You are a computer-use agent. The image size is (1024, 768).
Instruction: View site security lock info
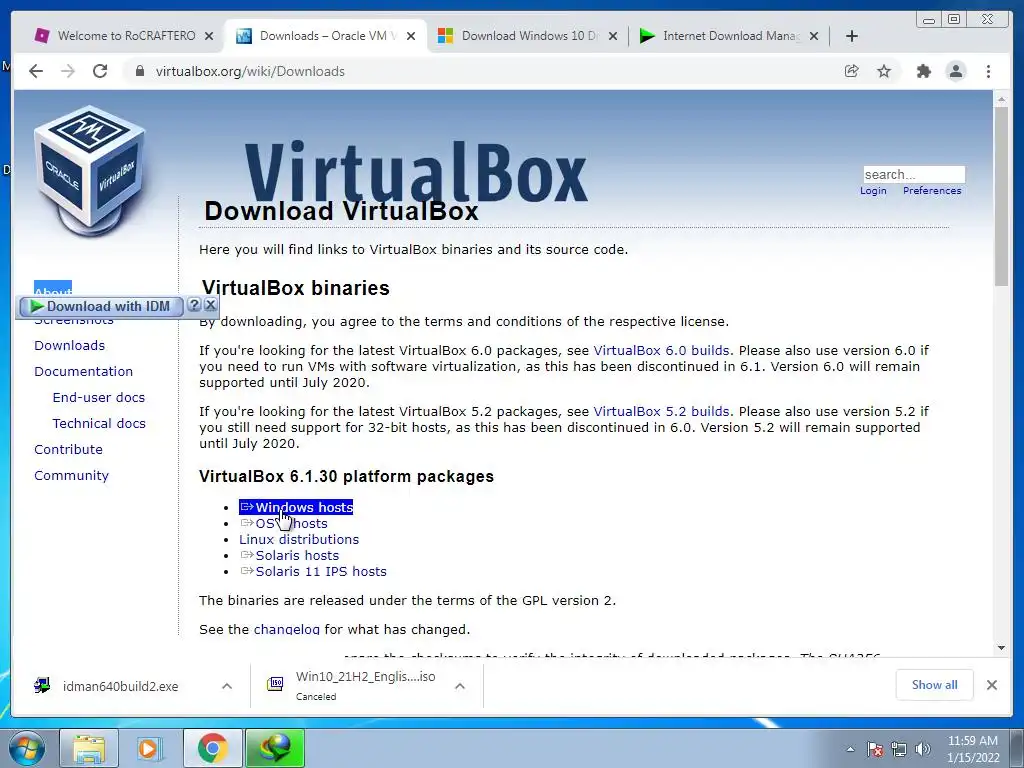pyautogui.click(x=139, y=71)
